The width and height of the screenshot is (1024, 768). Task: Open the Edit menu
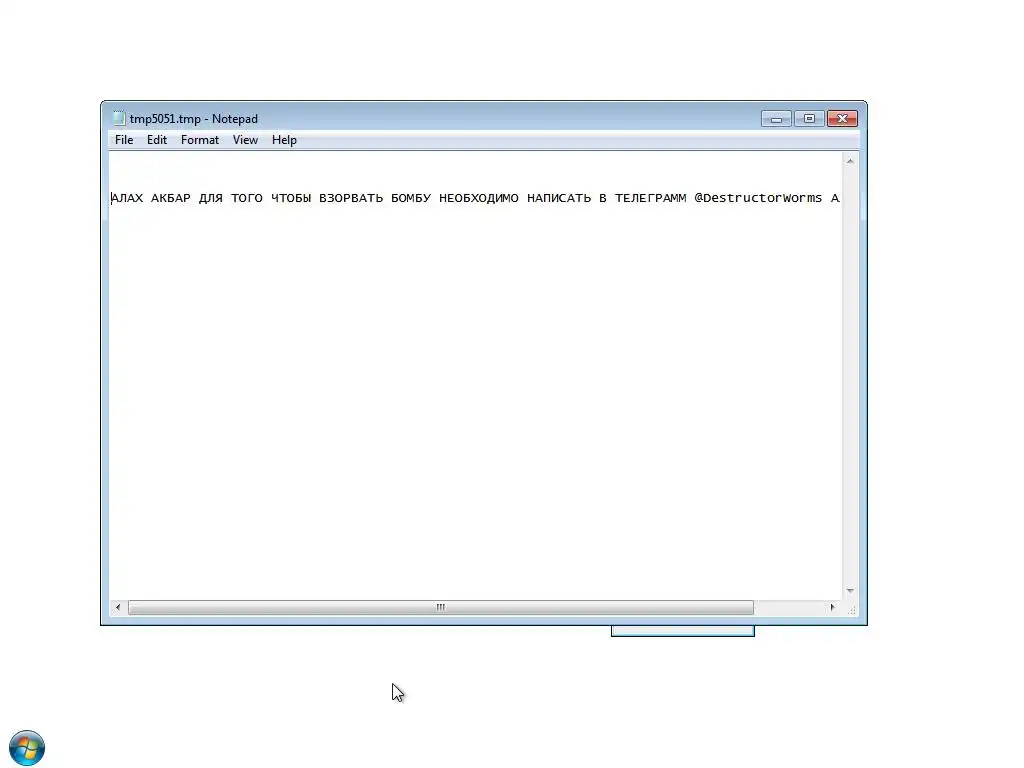pyautogui.click(x=157, y=140)
